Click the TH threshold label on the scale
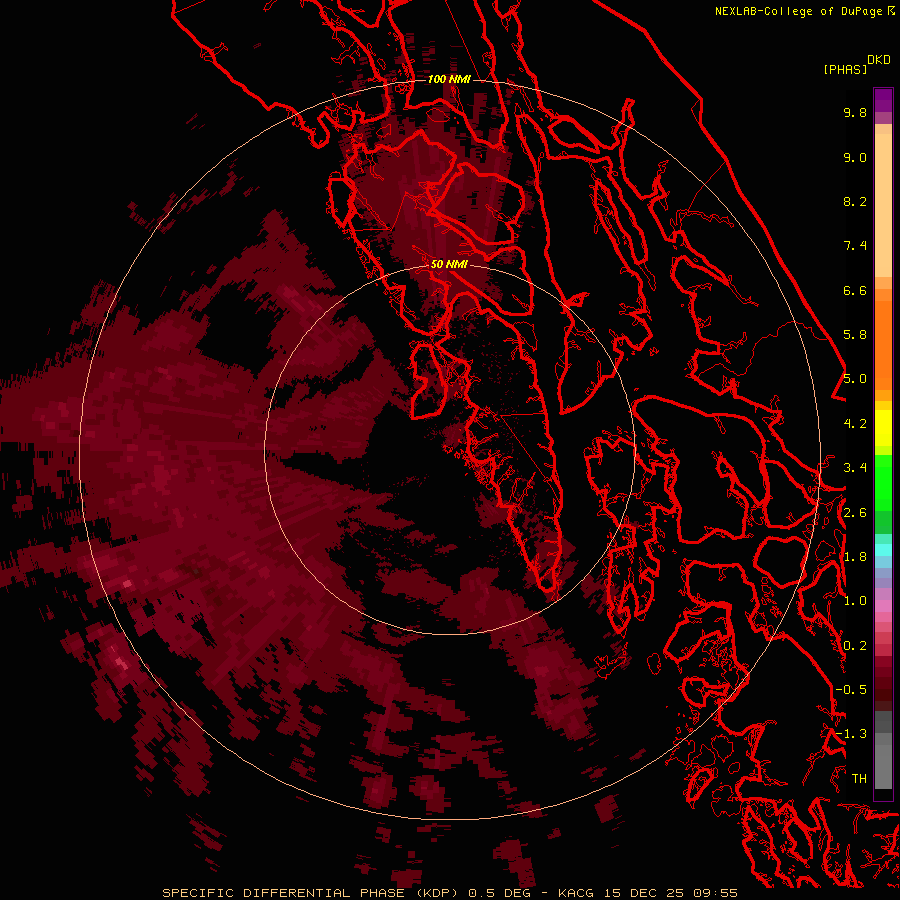Screen dimensions: 900x900 [x=859, y=779]
